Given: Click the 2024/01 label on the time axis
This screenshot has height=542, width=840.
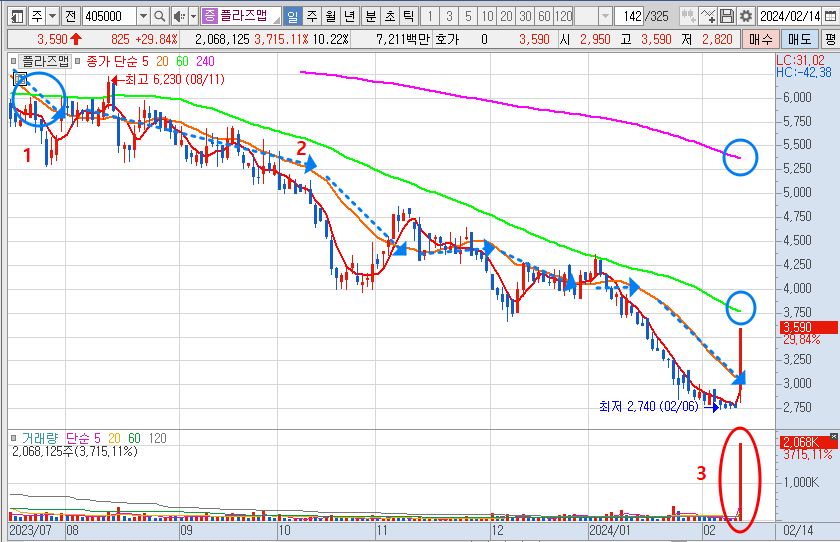Looking at the screenshot, I should [610, 531].
